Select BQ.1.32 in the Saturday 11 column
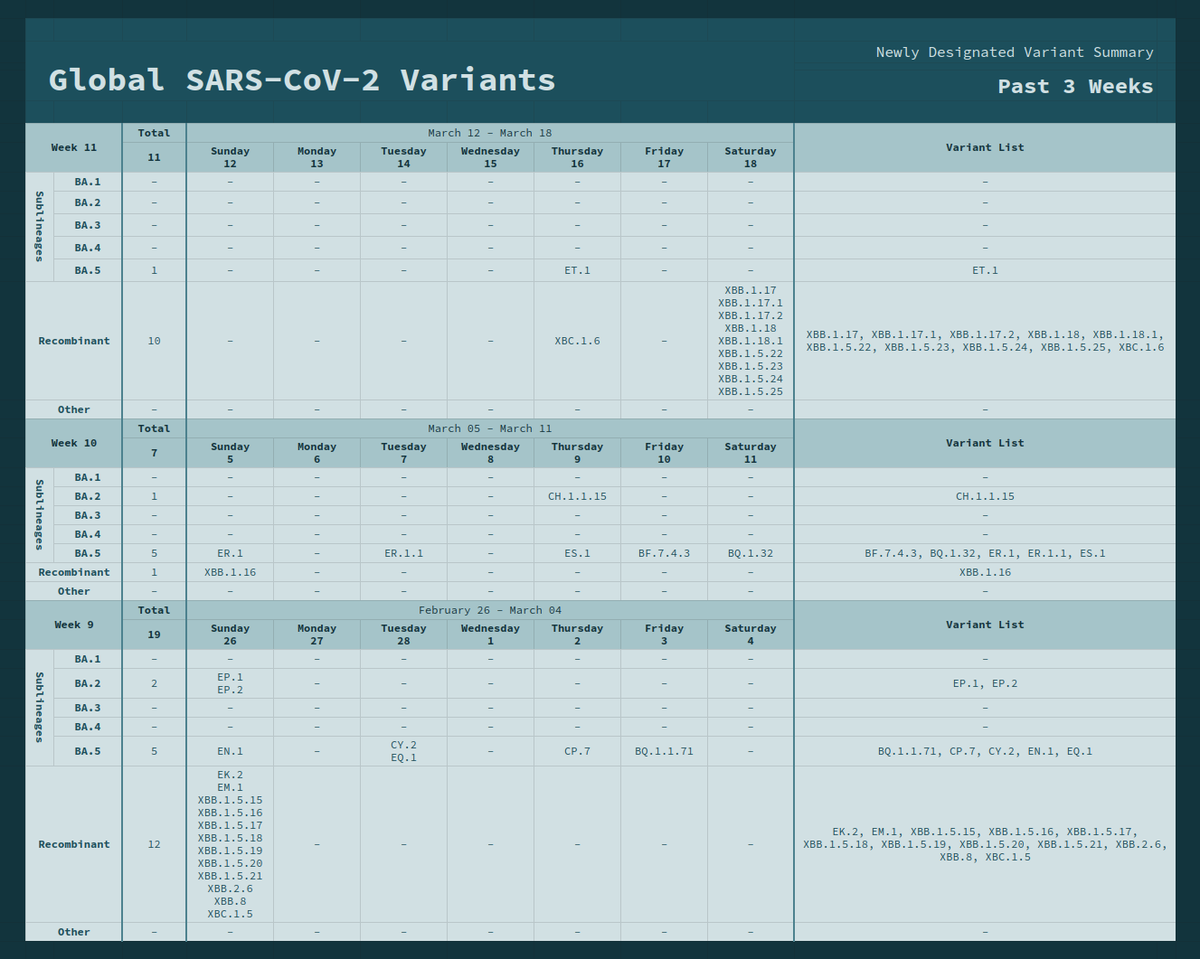This screenshot has height=959, width=1200. tap(750, 553)
